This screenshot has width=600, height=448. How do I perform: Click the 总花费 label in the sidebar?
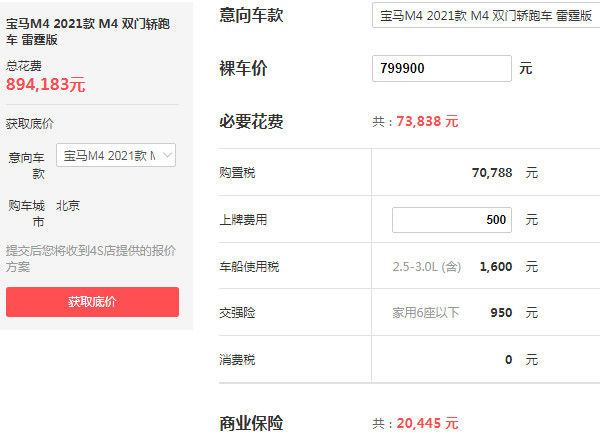click(24, 66)
